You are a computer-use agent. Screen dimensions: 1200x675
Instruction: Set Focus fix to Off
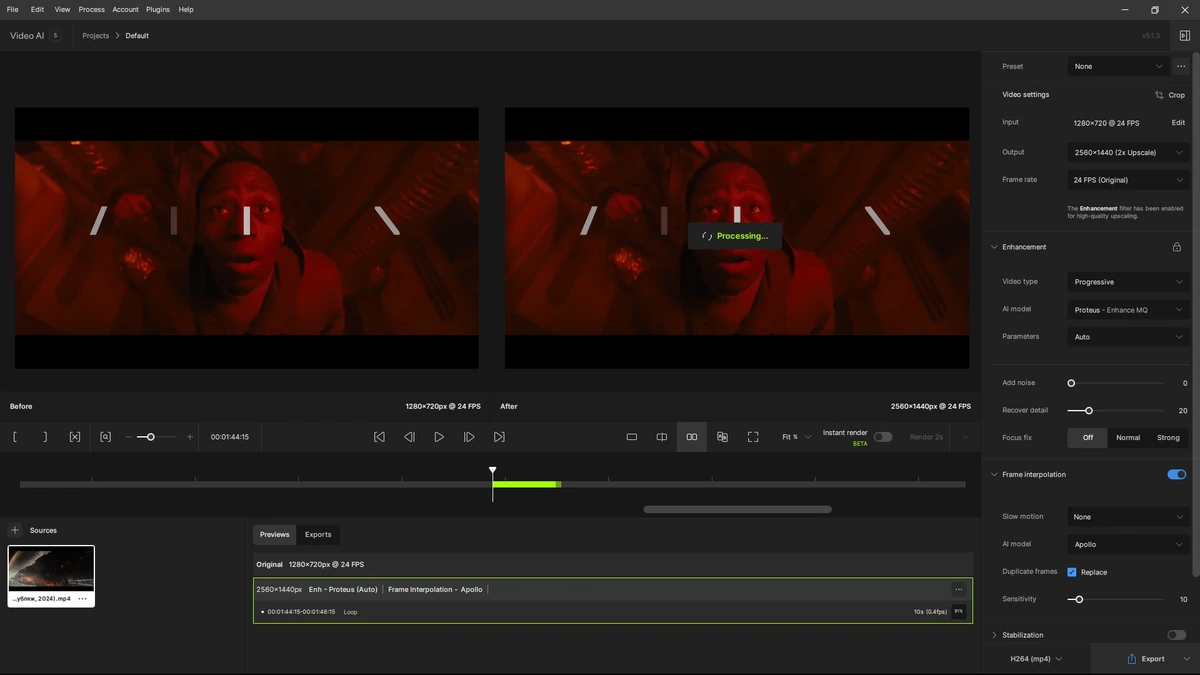point(1088,437)
